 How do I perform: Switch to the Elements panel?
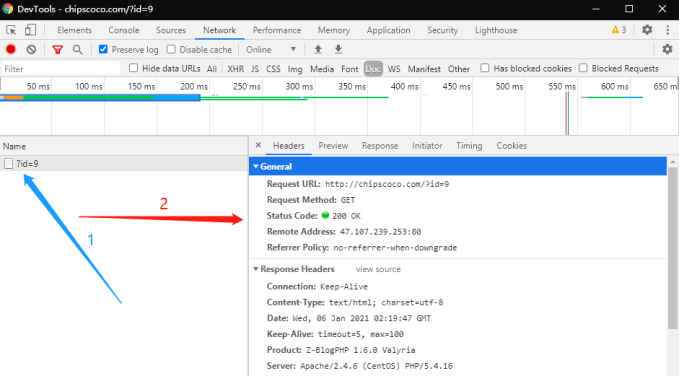click(74, 30)
